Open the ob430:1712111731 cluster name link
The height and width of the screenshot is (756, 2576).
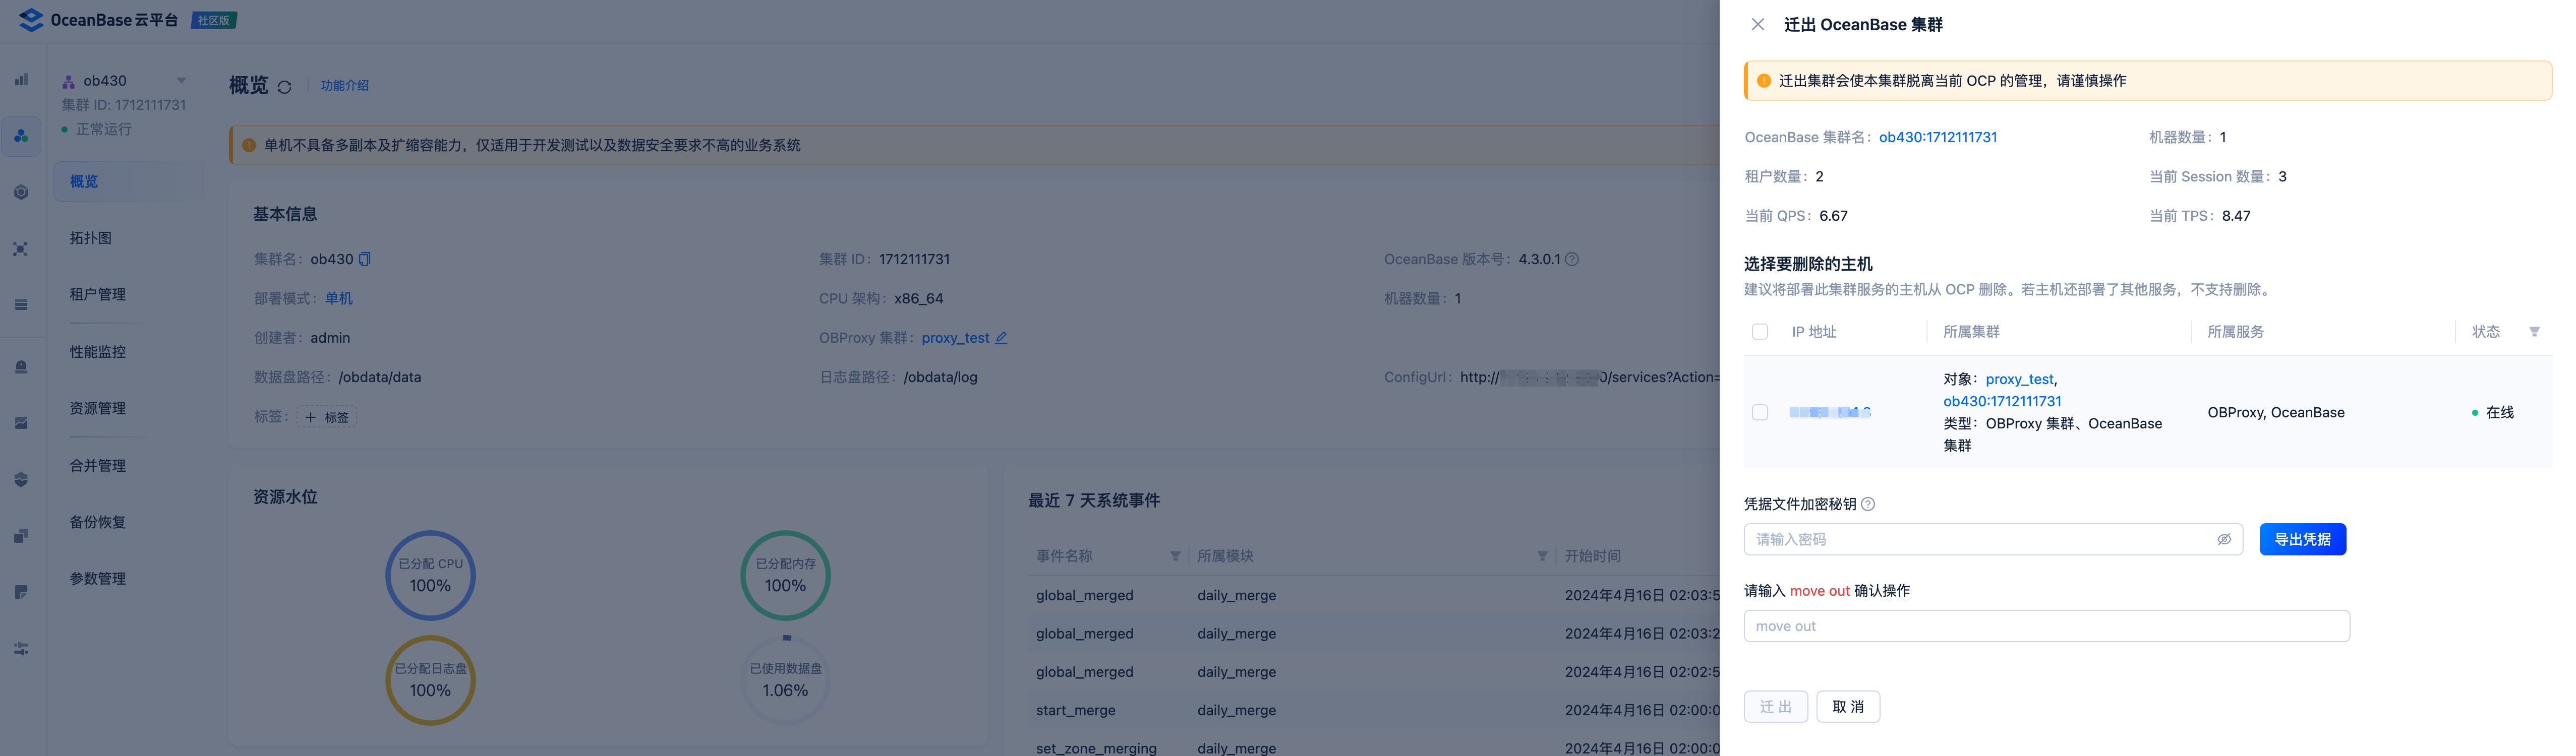(1937, 137)
